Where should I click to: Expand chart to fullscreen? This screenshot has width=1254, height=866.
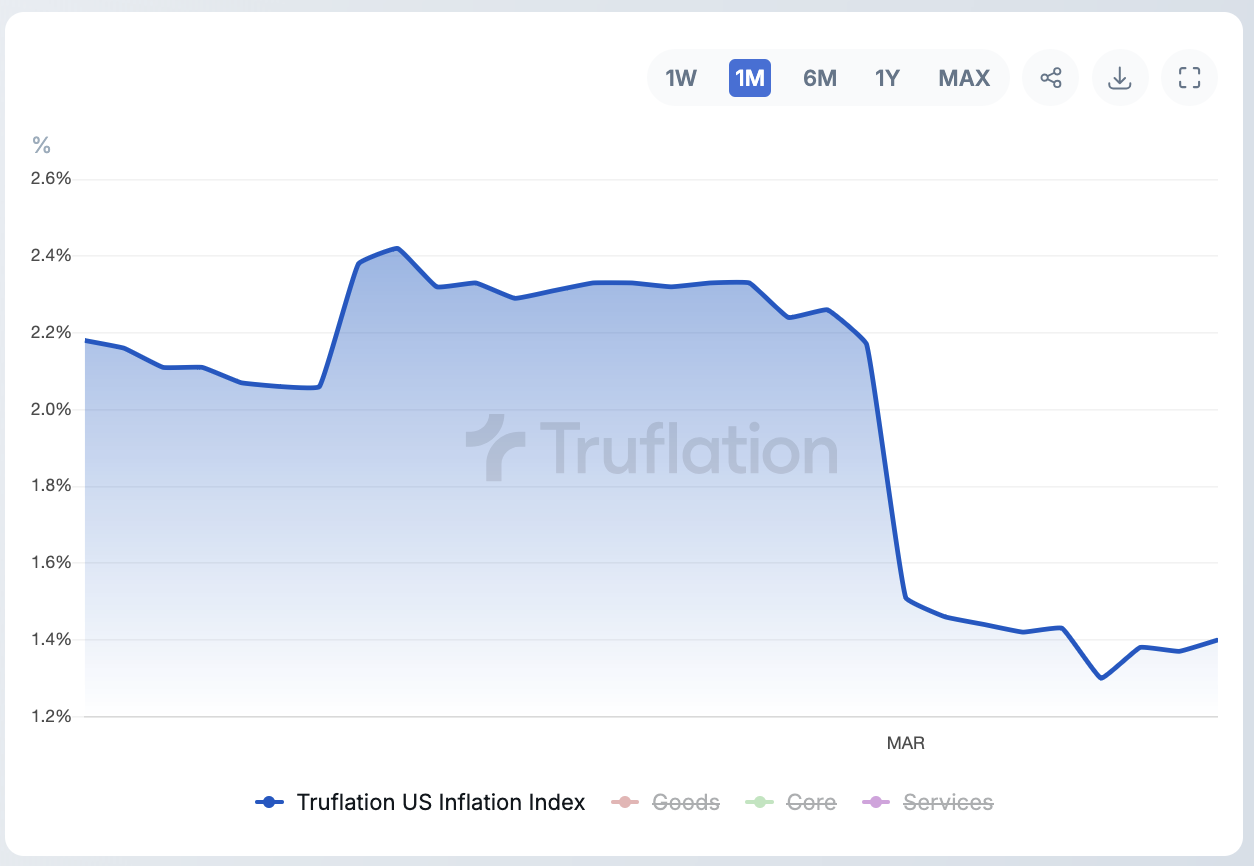tap(1189, 78)
